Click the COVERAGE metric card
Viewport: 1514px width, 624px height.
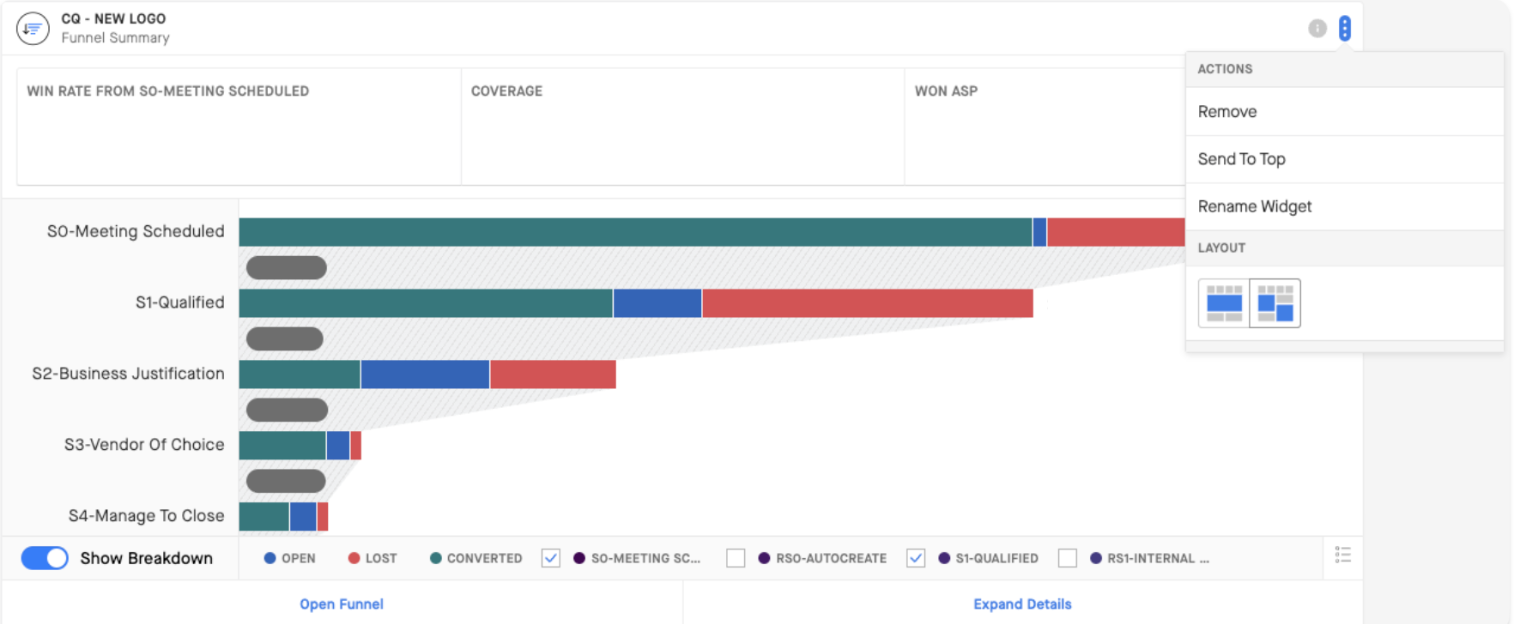(683, 126)
